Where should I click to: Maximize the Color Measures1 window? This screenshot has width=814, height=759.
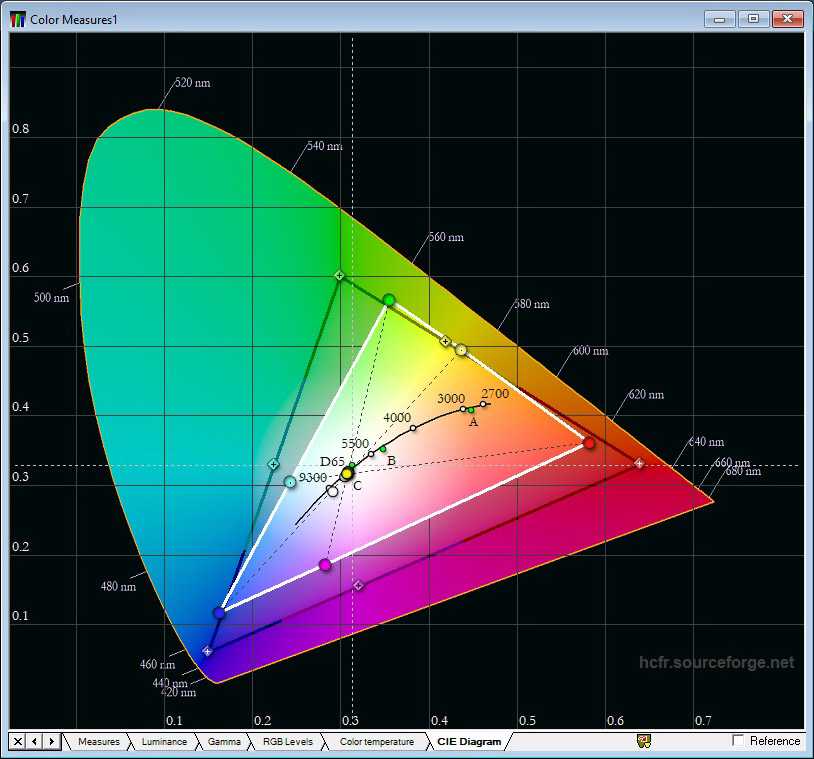752,19
